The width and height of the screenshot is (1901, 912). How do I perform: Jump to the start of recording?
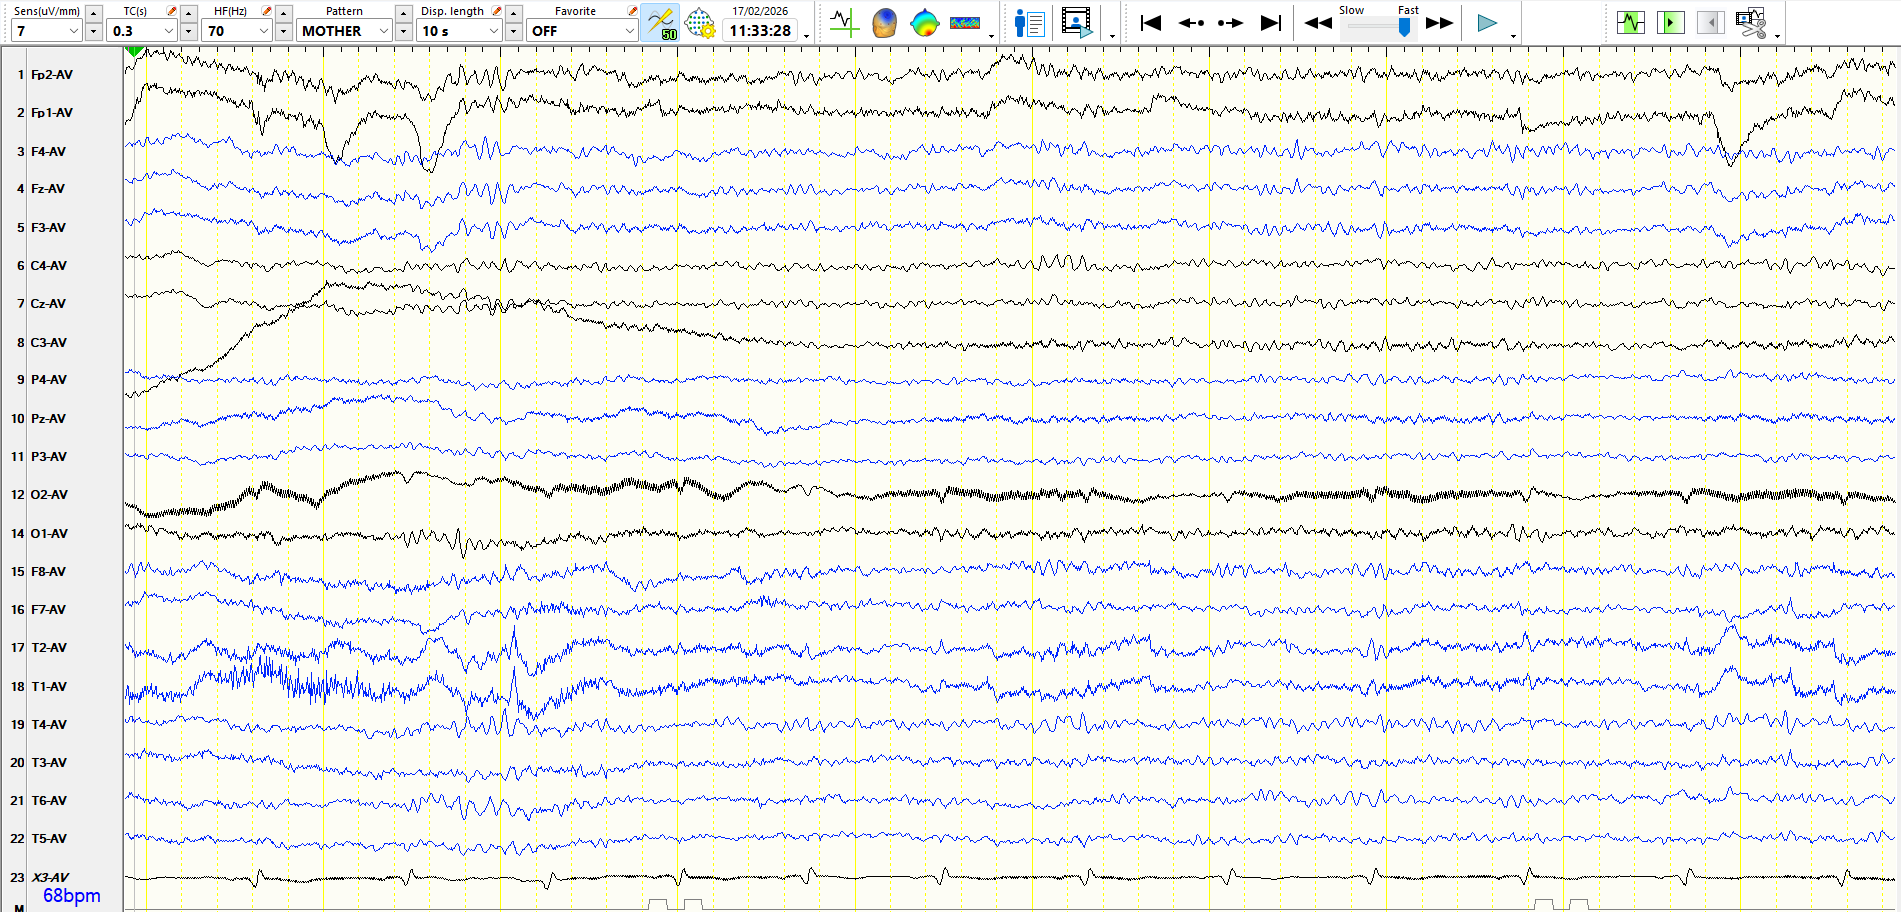coord(1151,22)
